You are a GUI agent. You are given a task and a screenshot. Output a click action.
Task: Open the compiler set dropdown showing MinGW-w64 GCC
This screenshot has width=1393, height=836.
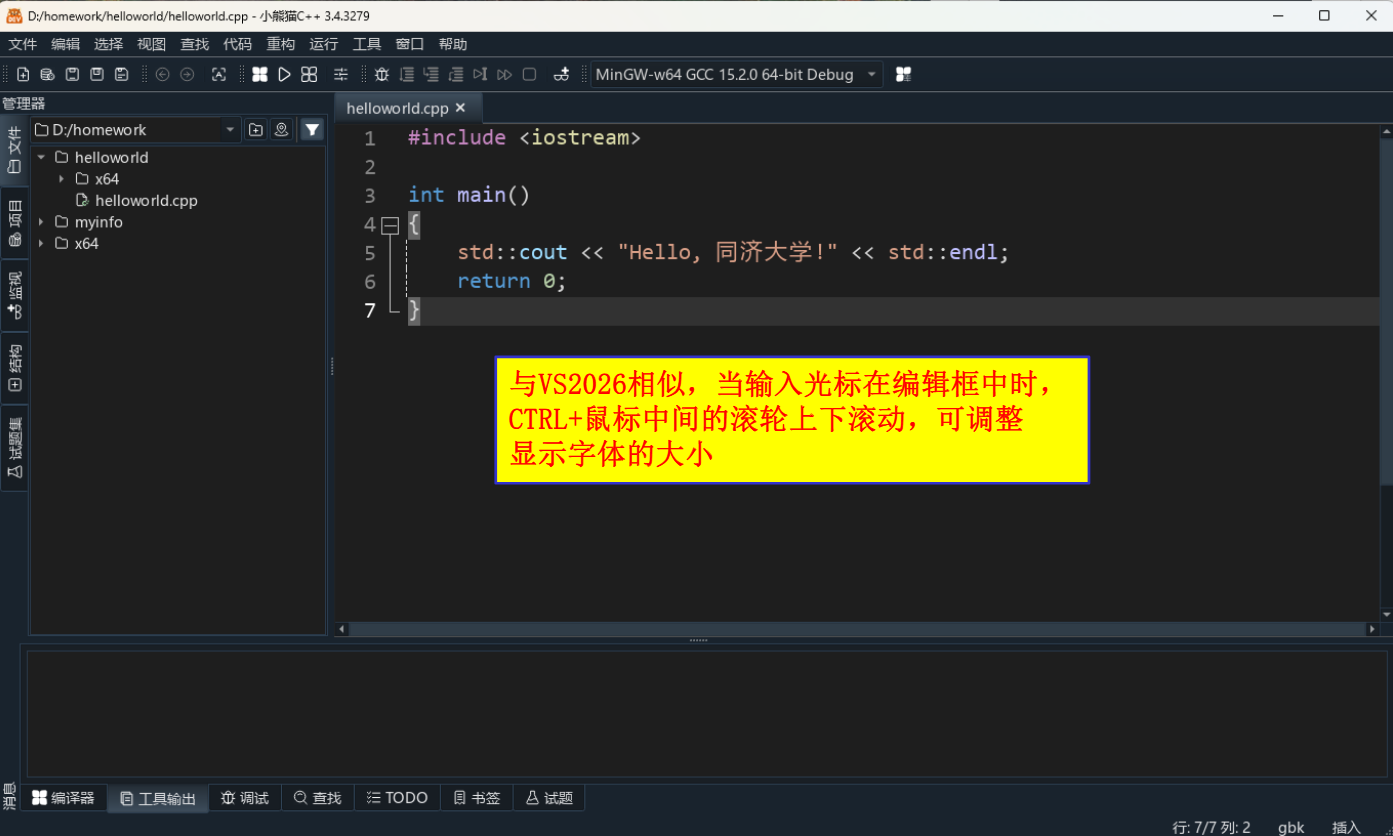click(869, 74)
